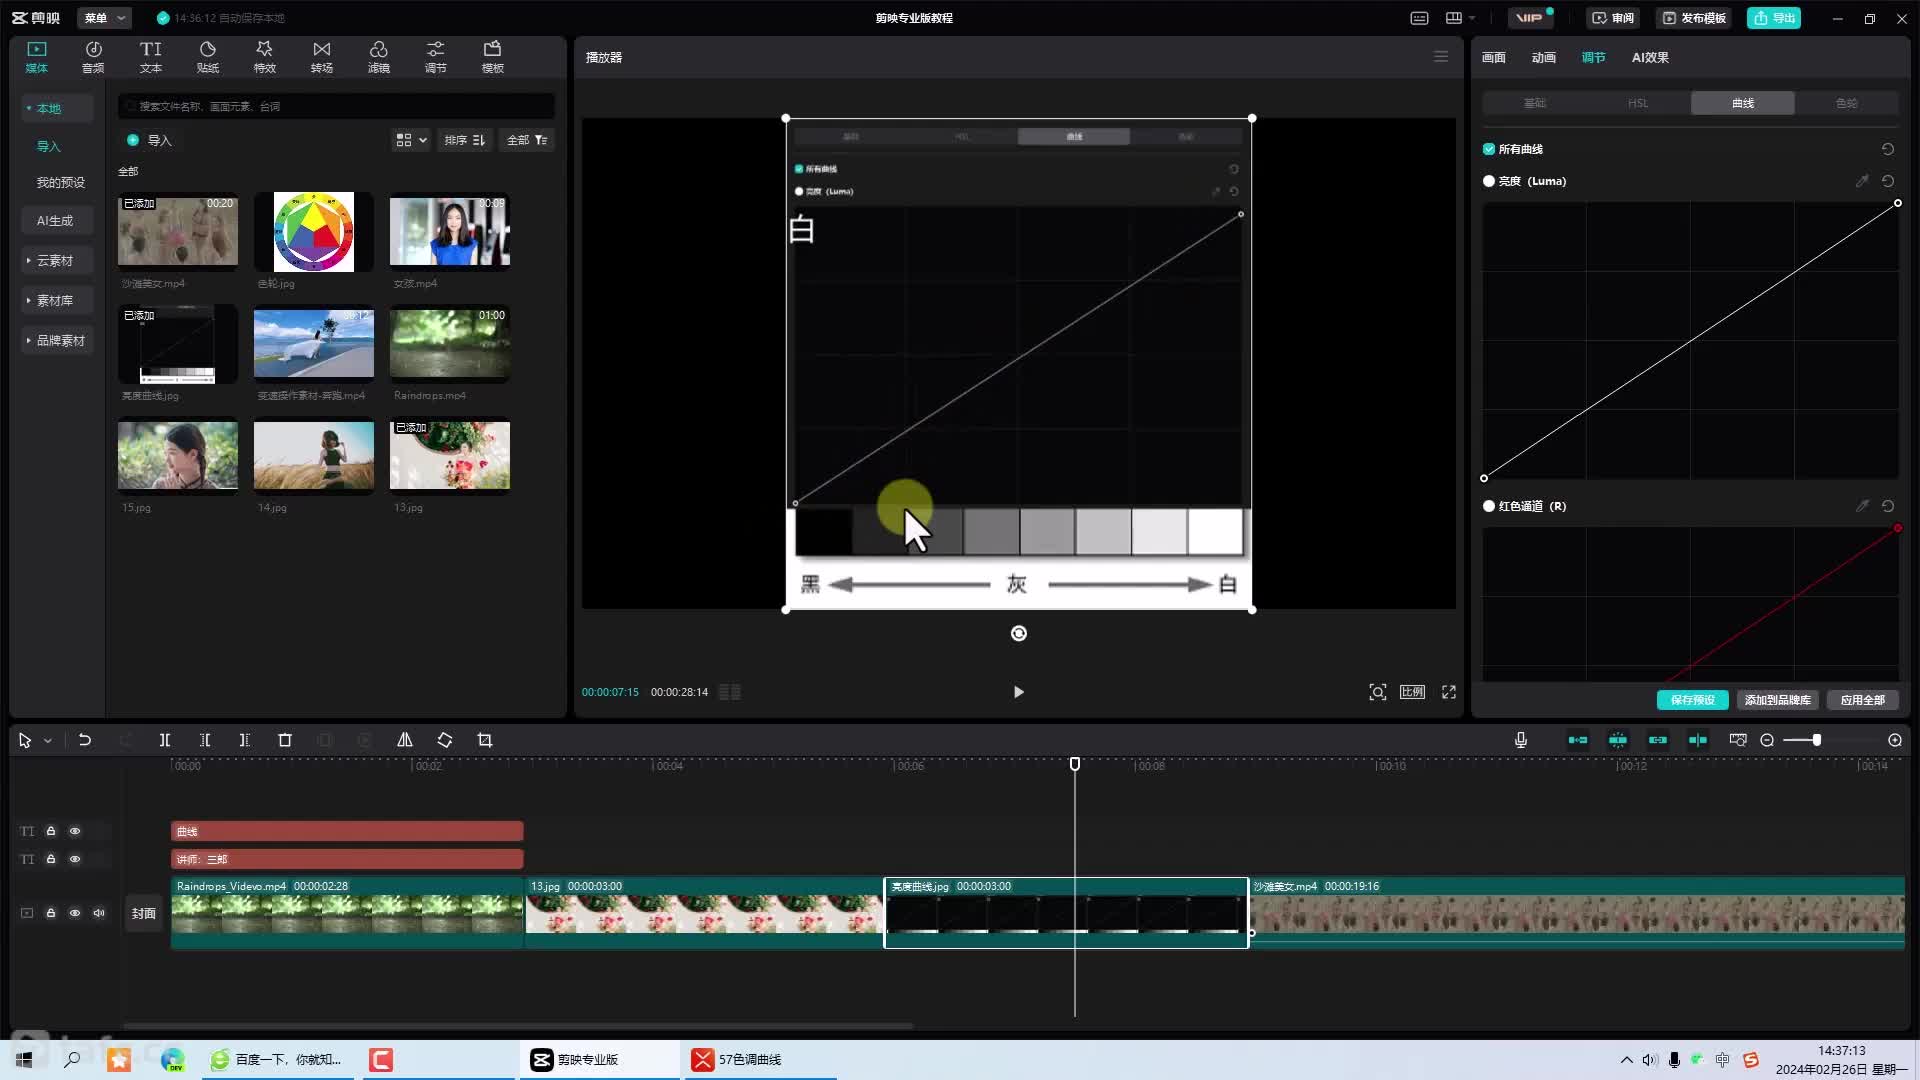The height and width of the screenshot is (1080, 1920).
Task: Expand the 品牌素材 section
Action: pos(56,340)
